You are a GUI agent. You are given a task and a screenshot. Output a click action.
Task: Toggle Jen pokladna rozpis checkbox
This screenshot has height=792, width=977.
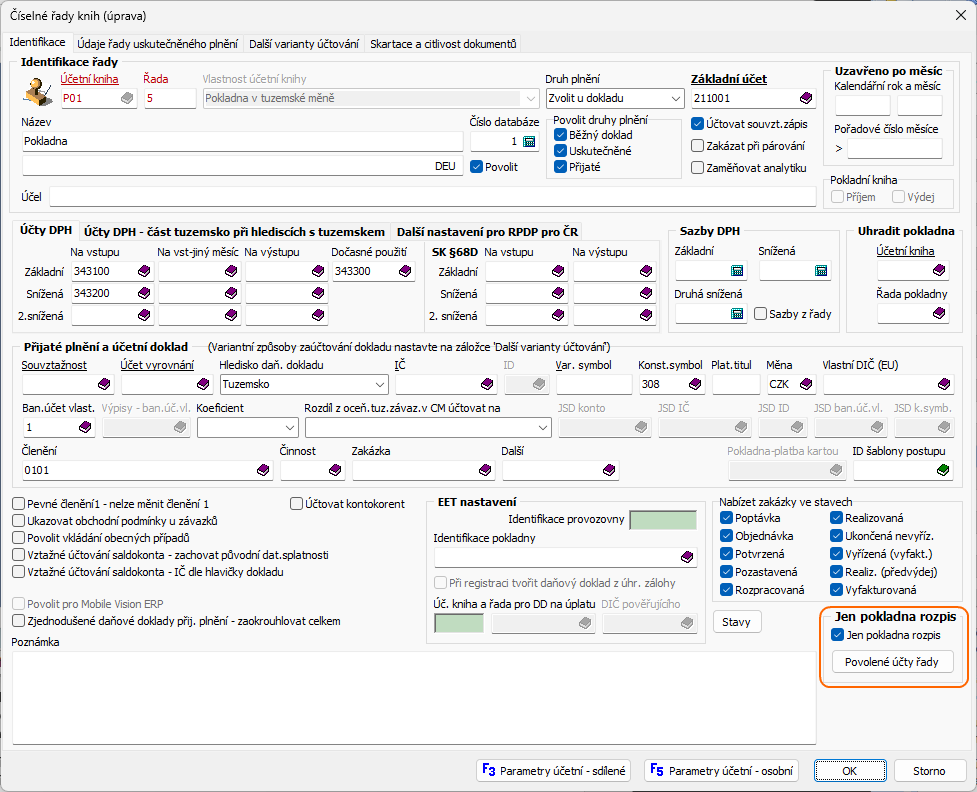(x=838, y=635)
